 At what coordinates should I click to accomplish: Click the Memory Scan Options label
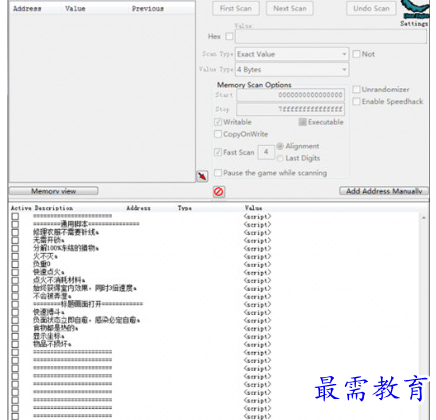254,85
